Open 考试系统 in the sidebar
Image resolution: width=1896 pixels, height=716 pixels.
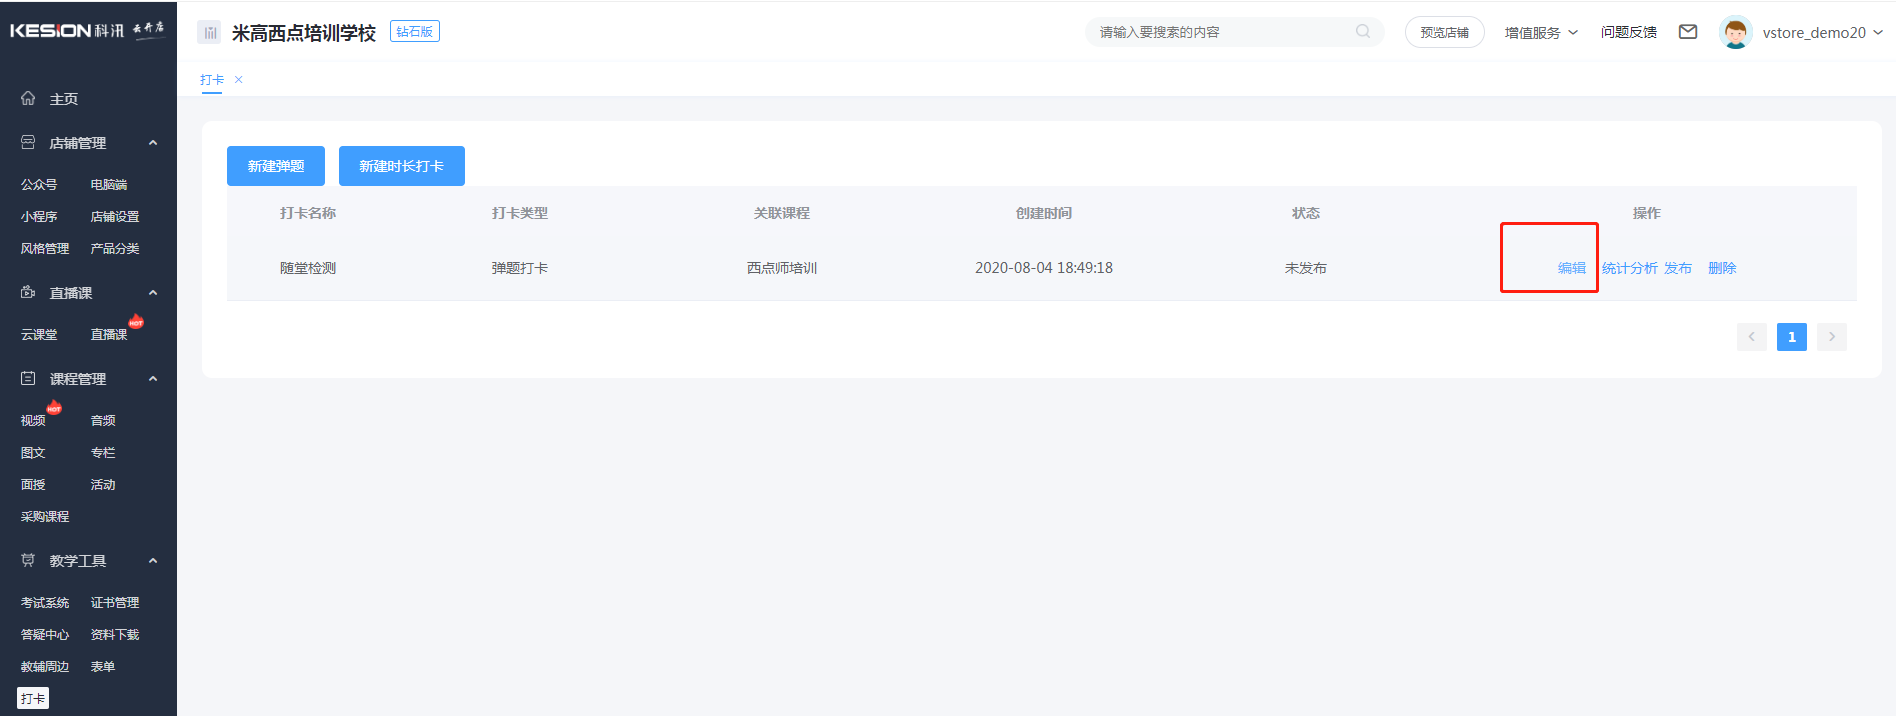tap(45, 603)
